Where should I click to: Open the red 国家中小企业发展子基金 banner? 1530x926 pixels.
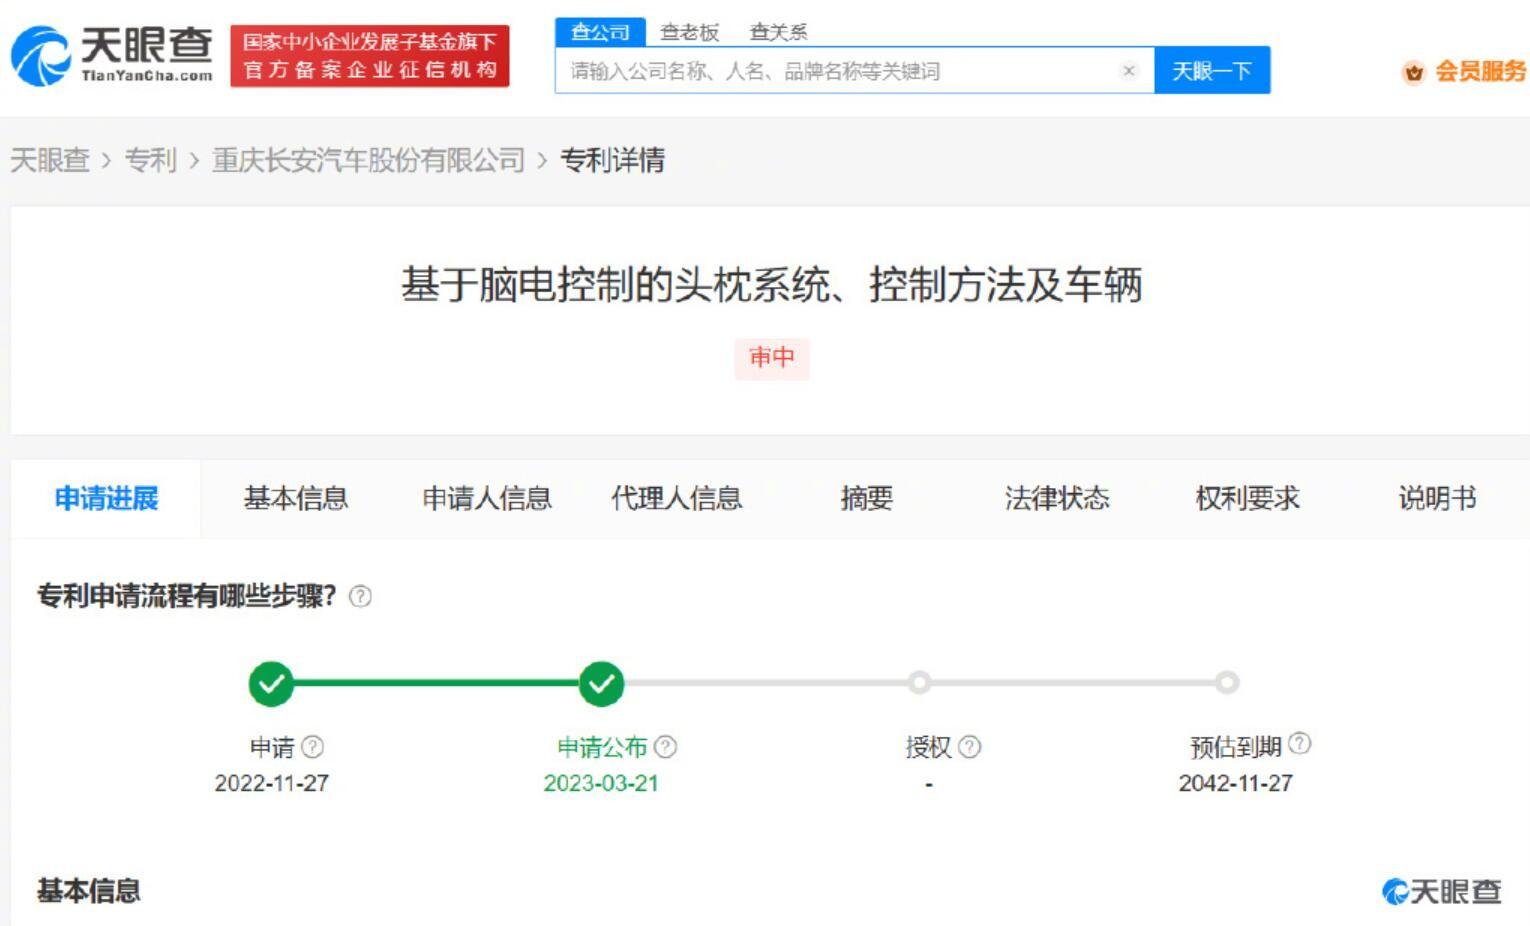370,56
